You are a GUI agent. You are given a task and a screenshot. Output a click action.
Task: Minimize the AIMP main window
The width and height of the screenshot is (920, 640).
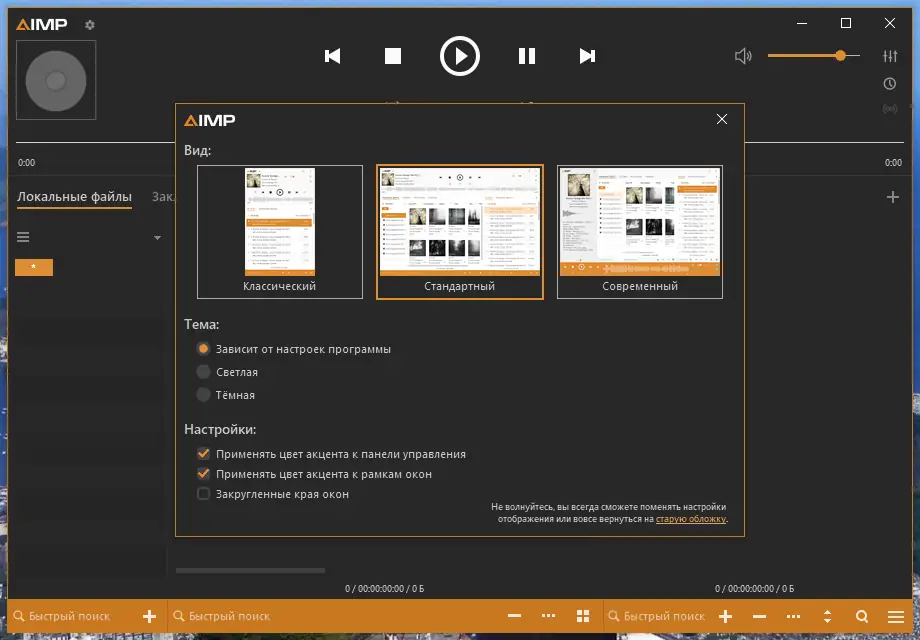tap(802, 23)
